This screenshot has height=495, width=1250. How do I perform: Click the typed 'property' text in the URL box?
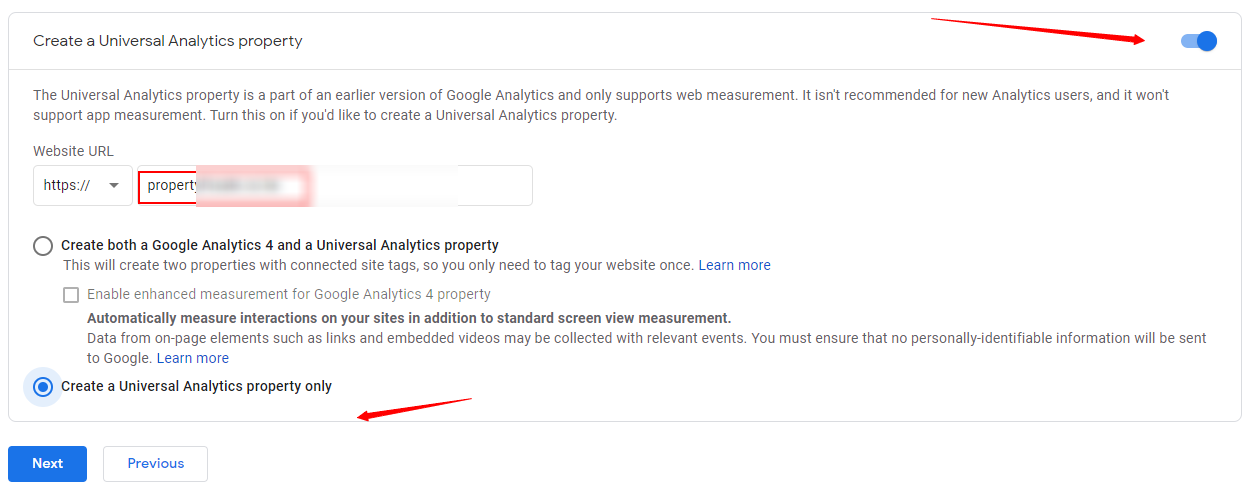(170, 186)
